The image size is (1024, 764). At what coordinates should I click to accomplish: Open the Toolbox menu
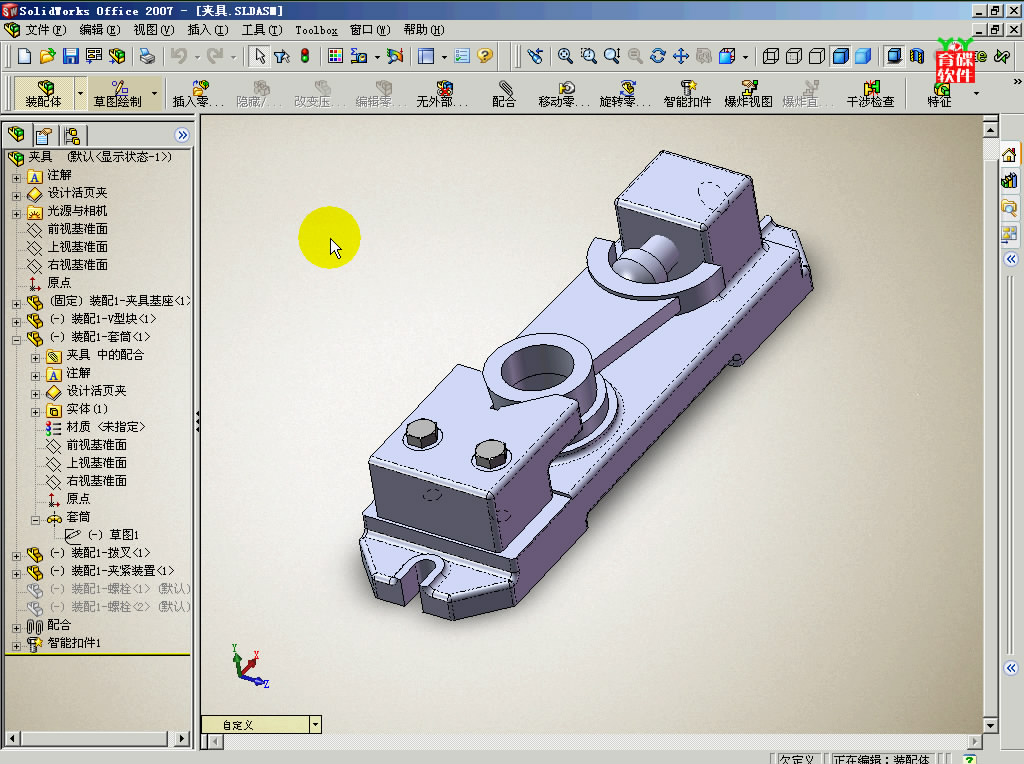[x=316, y=30]
